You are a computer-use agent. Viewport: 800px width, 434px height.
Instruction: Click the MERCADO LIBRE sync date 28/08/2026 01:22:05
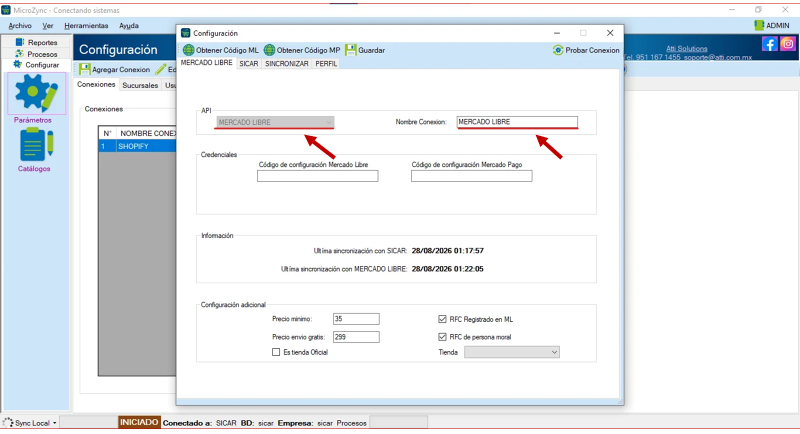447,269
